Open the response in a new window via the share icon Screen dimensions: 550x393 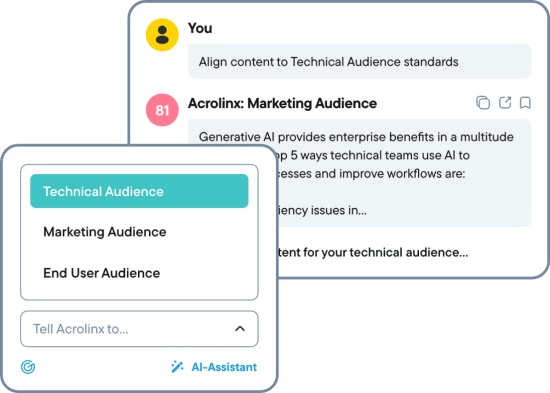[505, 102]
